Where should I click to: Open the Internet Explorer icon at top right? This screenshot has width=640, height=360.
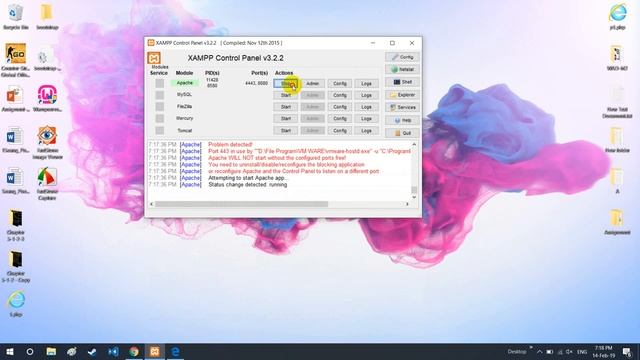(618, 17)
